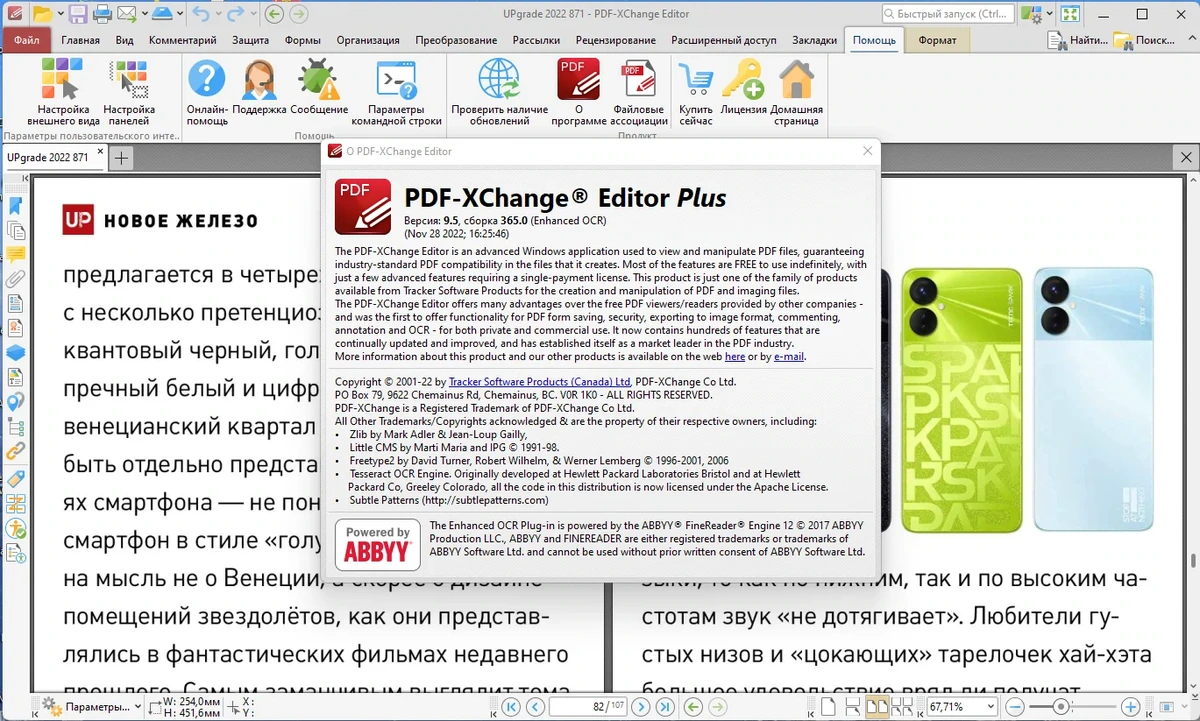Open the Файл menu
The width and height of the screenshot is (1200, 721).
(27, 40)
